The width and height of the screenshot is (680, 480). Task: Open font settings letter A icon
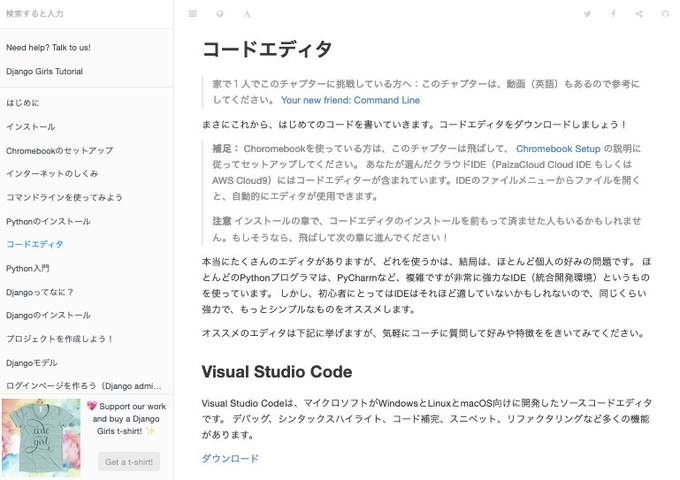pyautogui.click(x=247, y=14)
